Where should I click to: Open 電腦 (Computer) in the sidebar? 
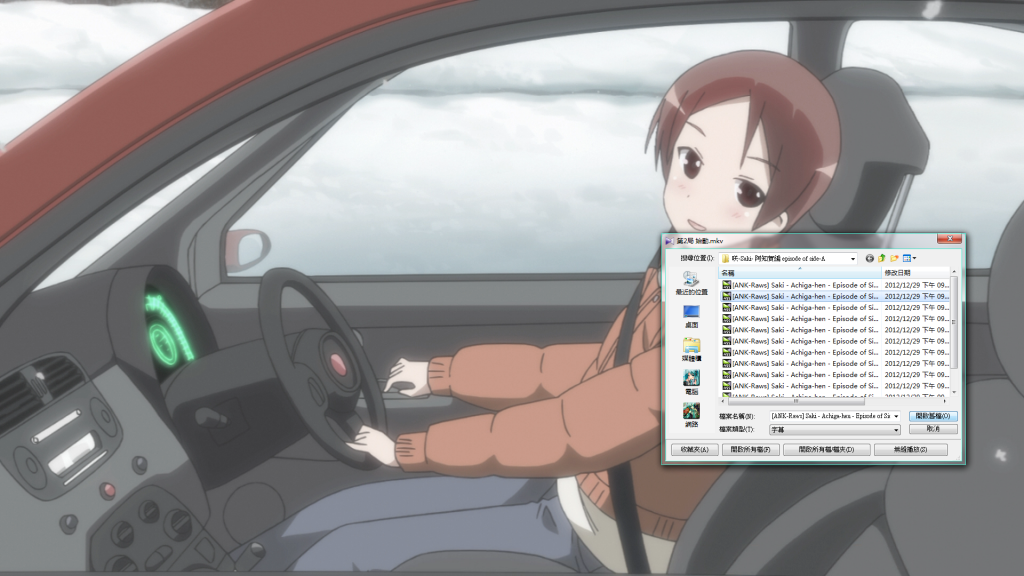tap(691, 383)
